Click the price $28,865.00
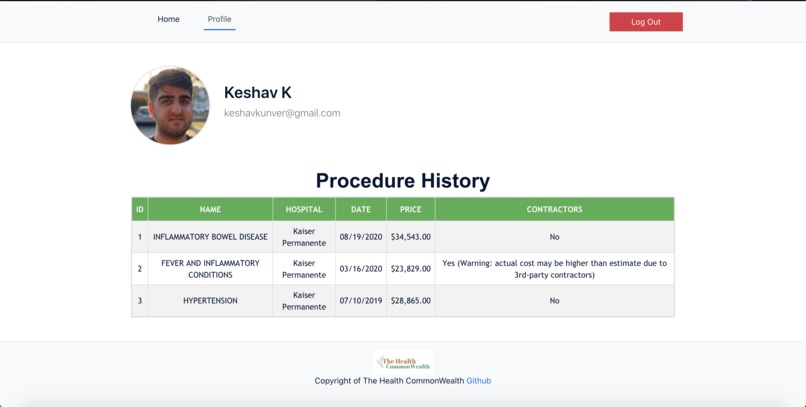The width and height of the screenshot is (806, 407). tap(411, 301)
